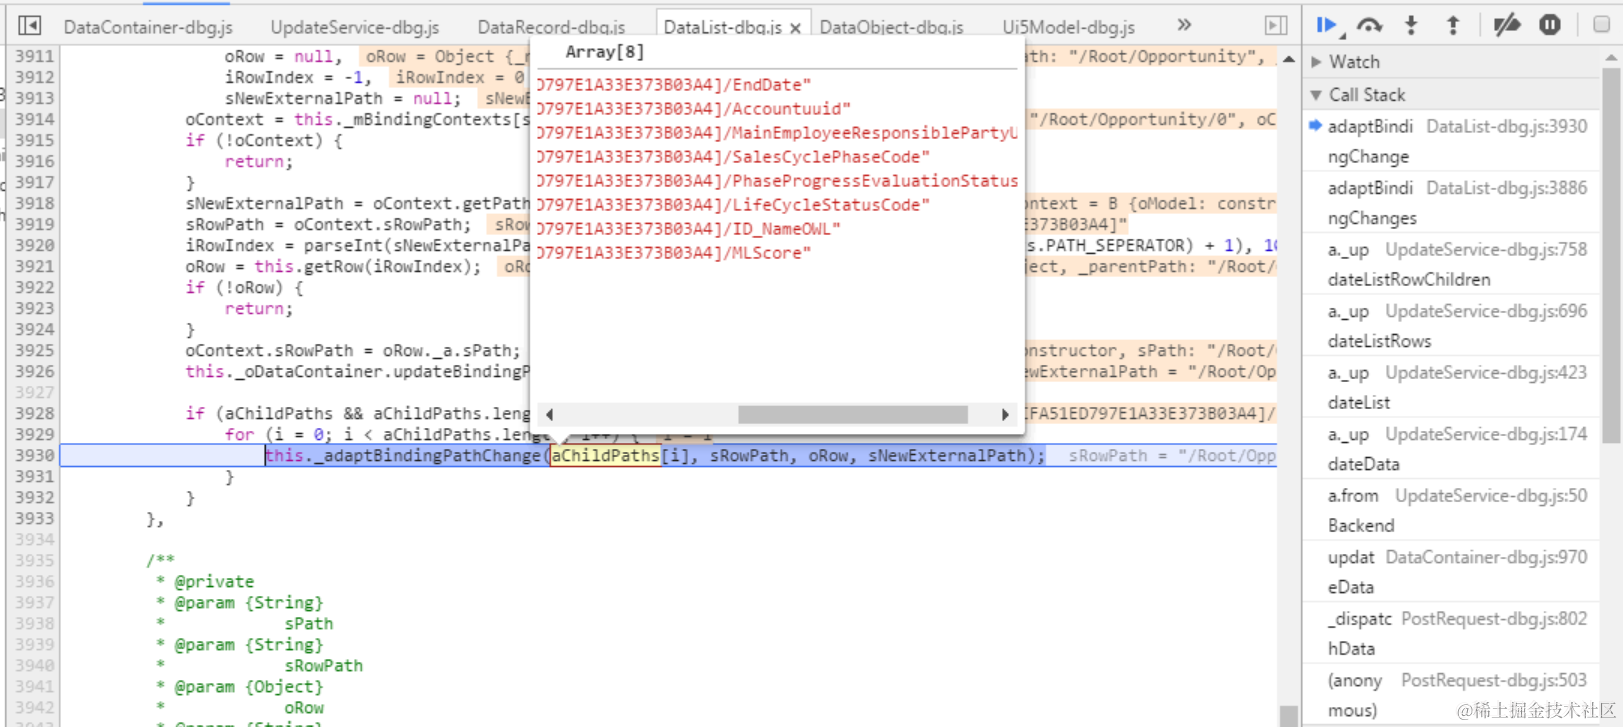The width and height of the screenshot is (1623, 727).
Task: Toggle pause on exceptions
Action: (1550, 25)
